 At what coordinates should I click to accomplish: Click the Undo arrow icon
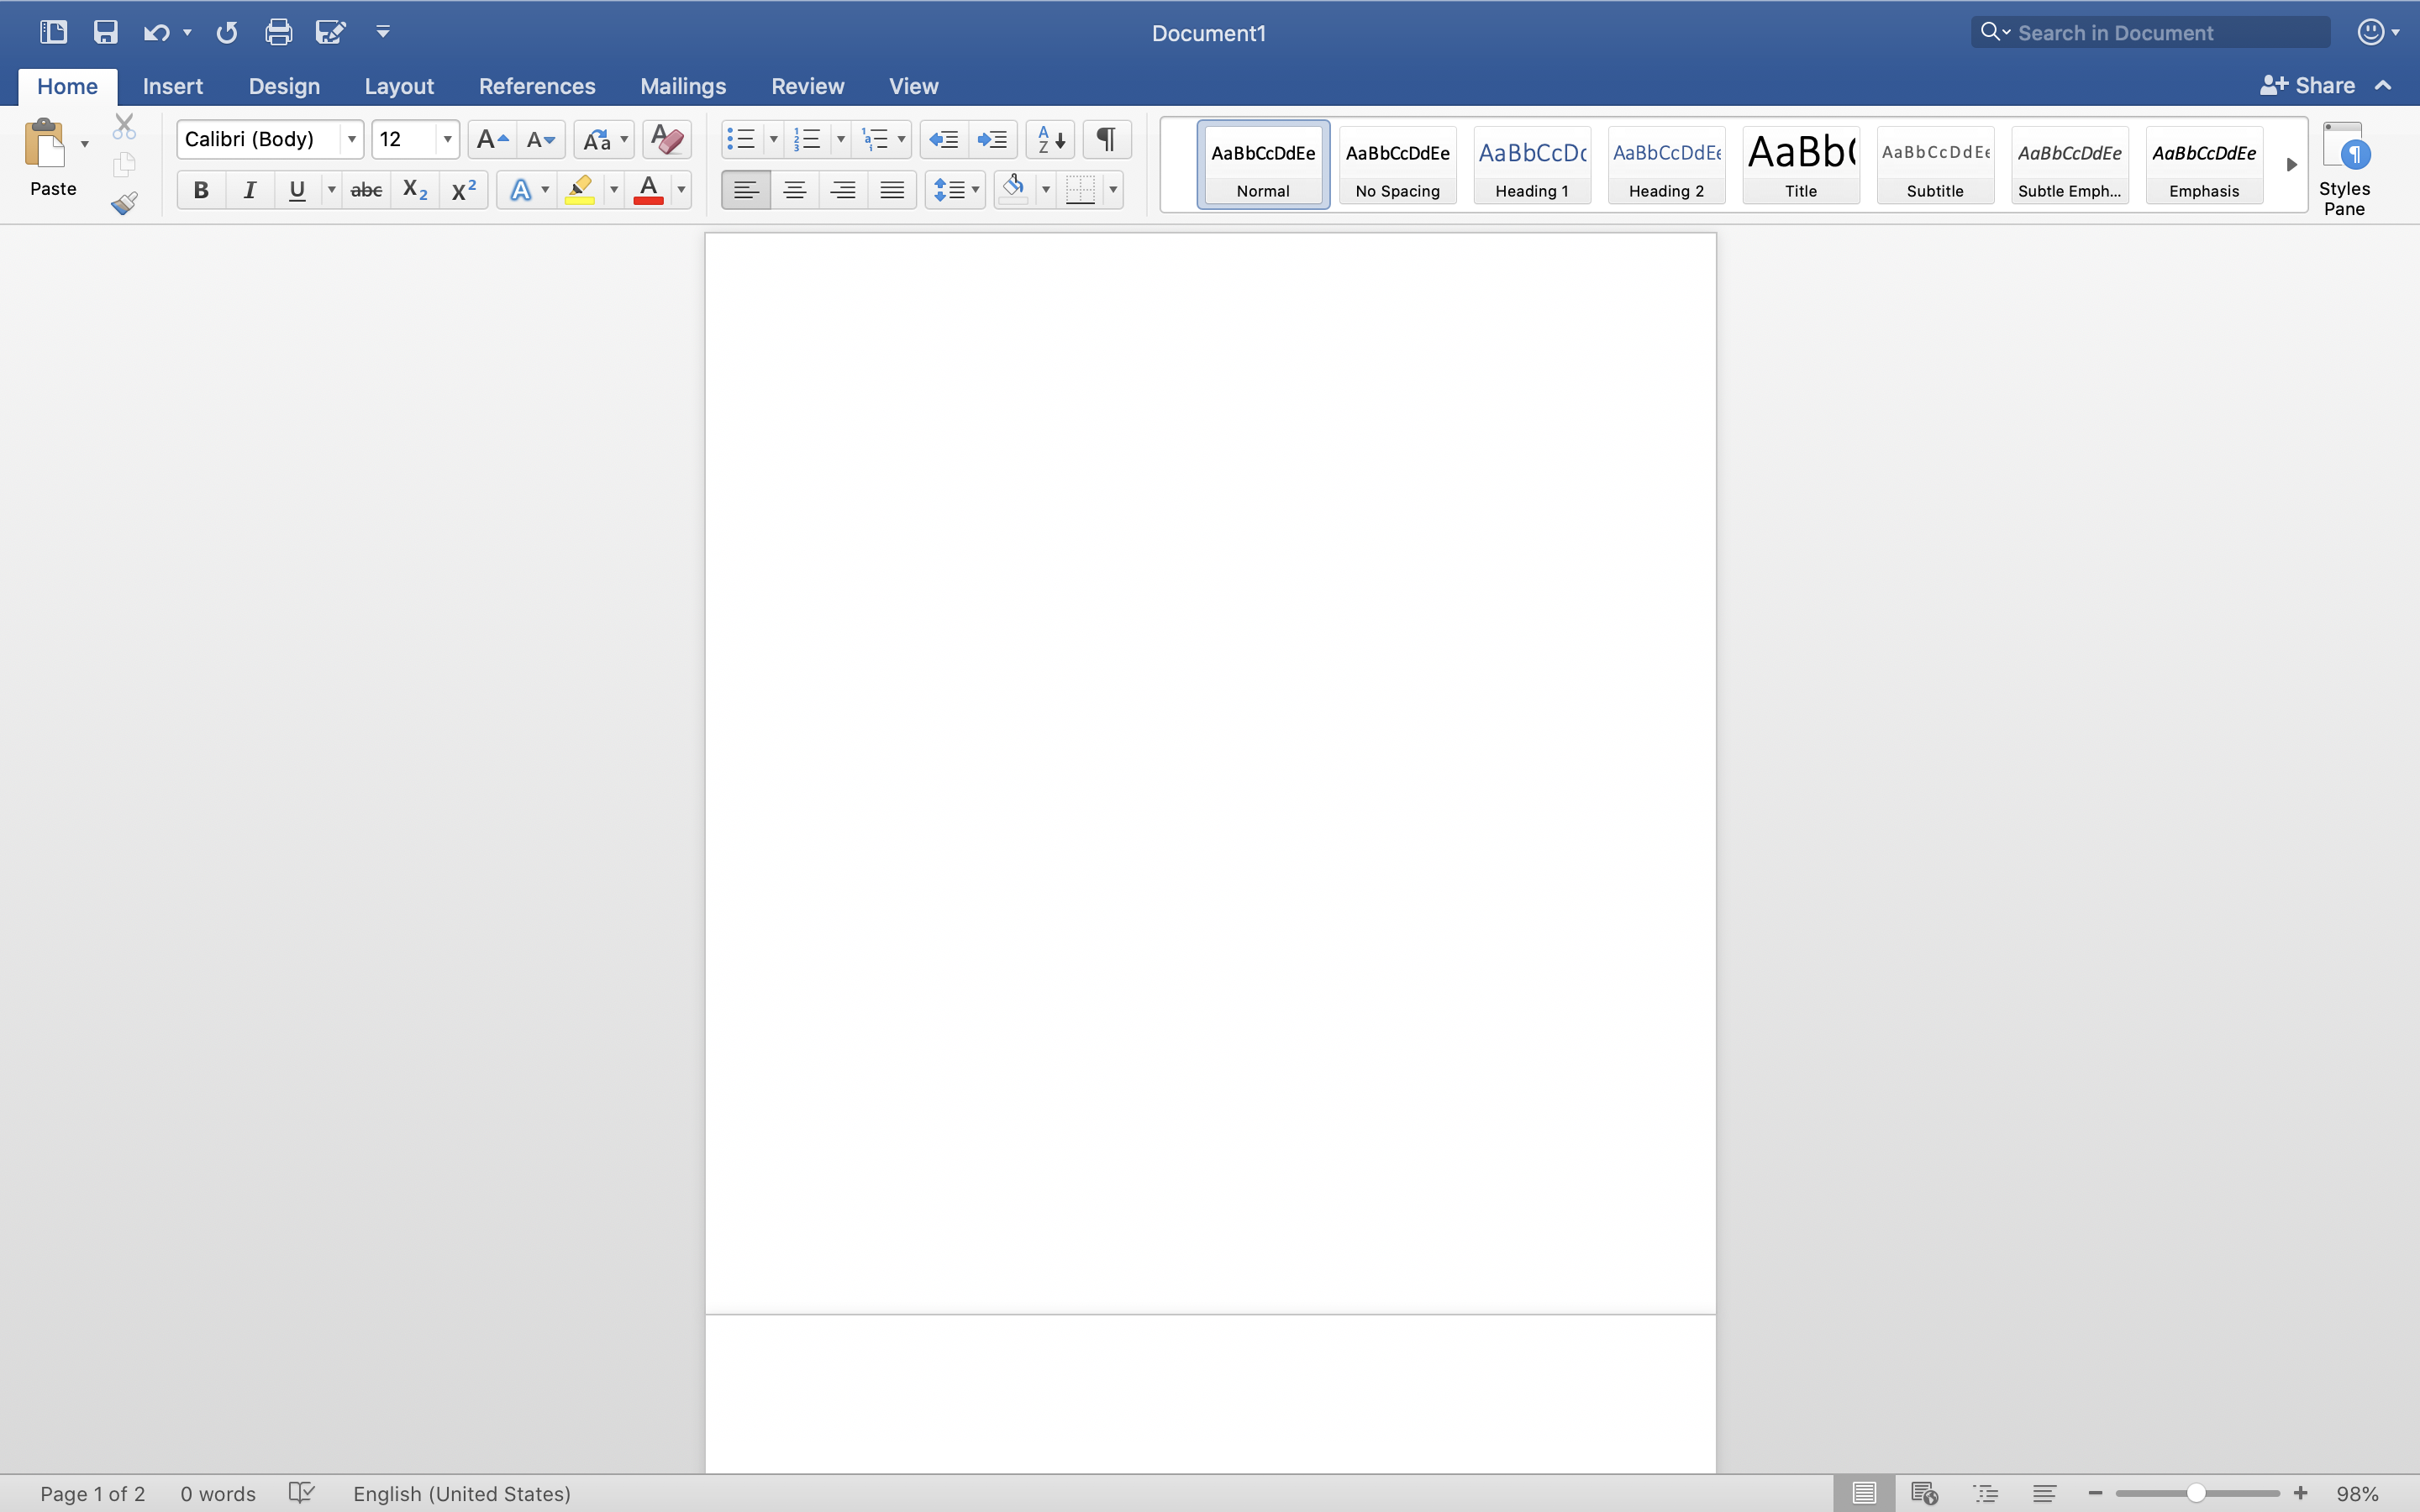(156, 32)
